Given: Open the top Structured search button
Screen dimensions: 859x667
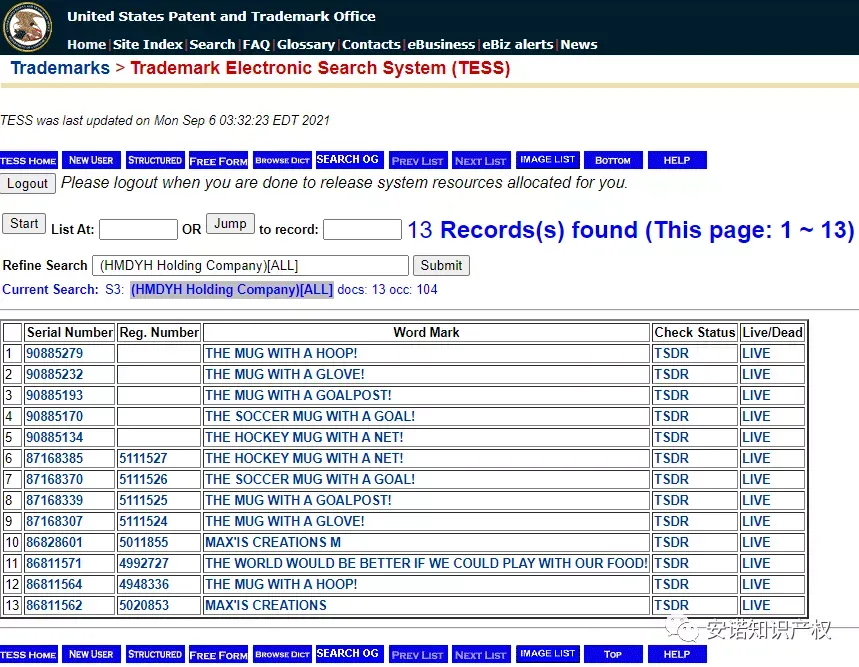Looking at the screenshot, I should [x=155, y=160].
